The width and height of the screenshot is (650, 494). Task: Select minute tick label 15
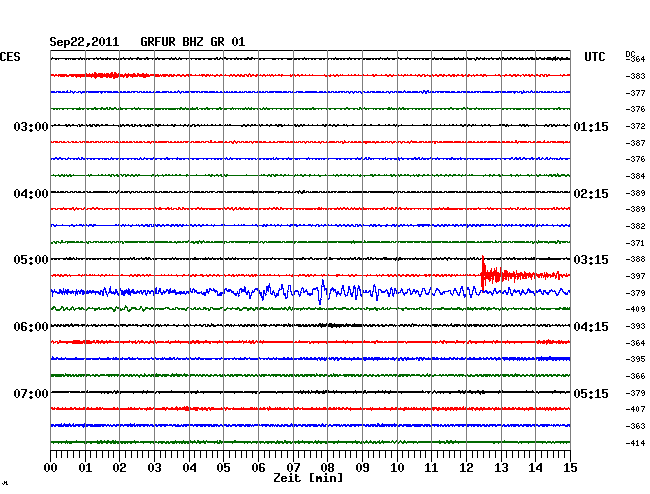click(x=570, y=468)
